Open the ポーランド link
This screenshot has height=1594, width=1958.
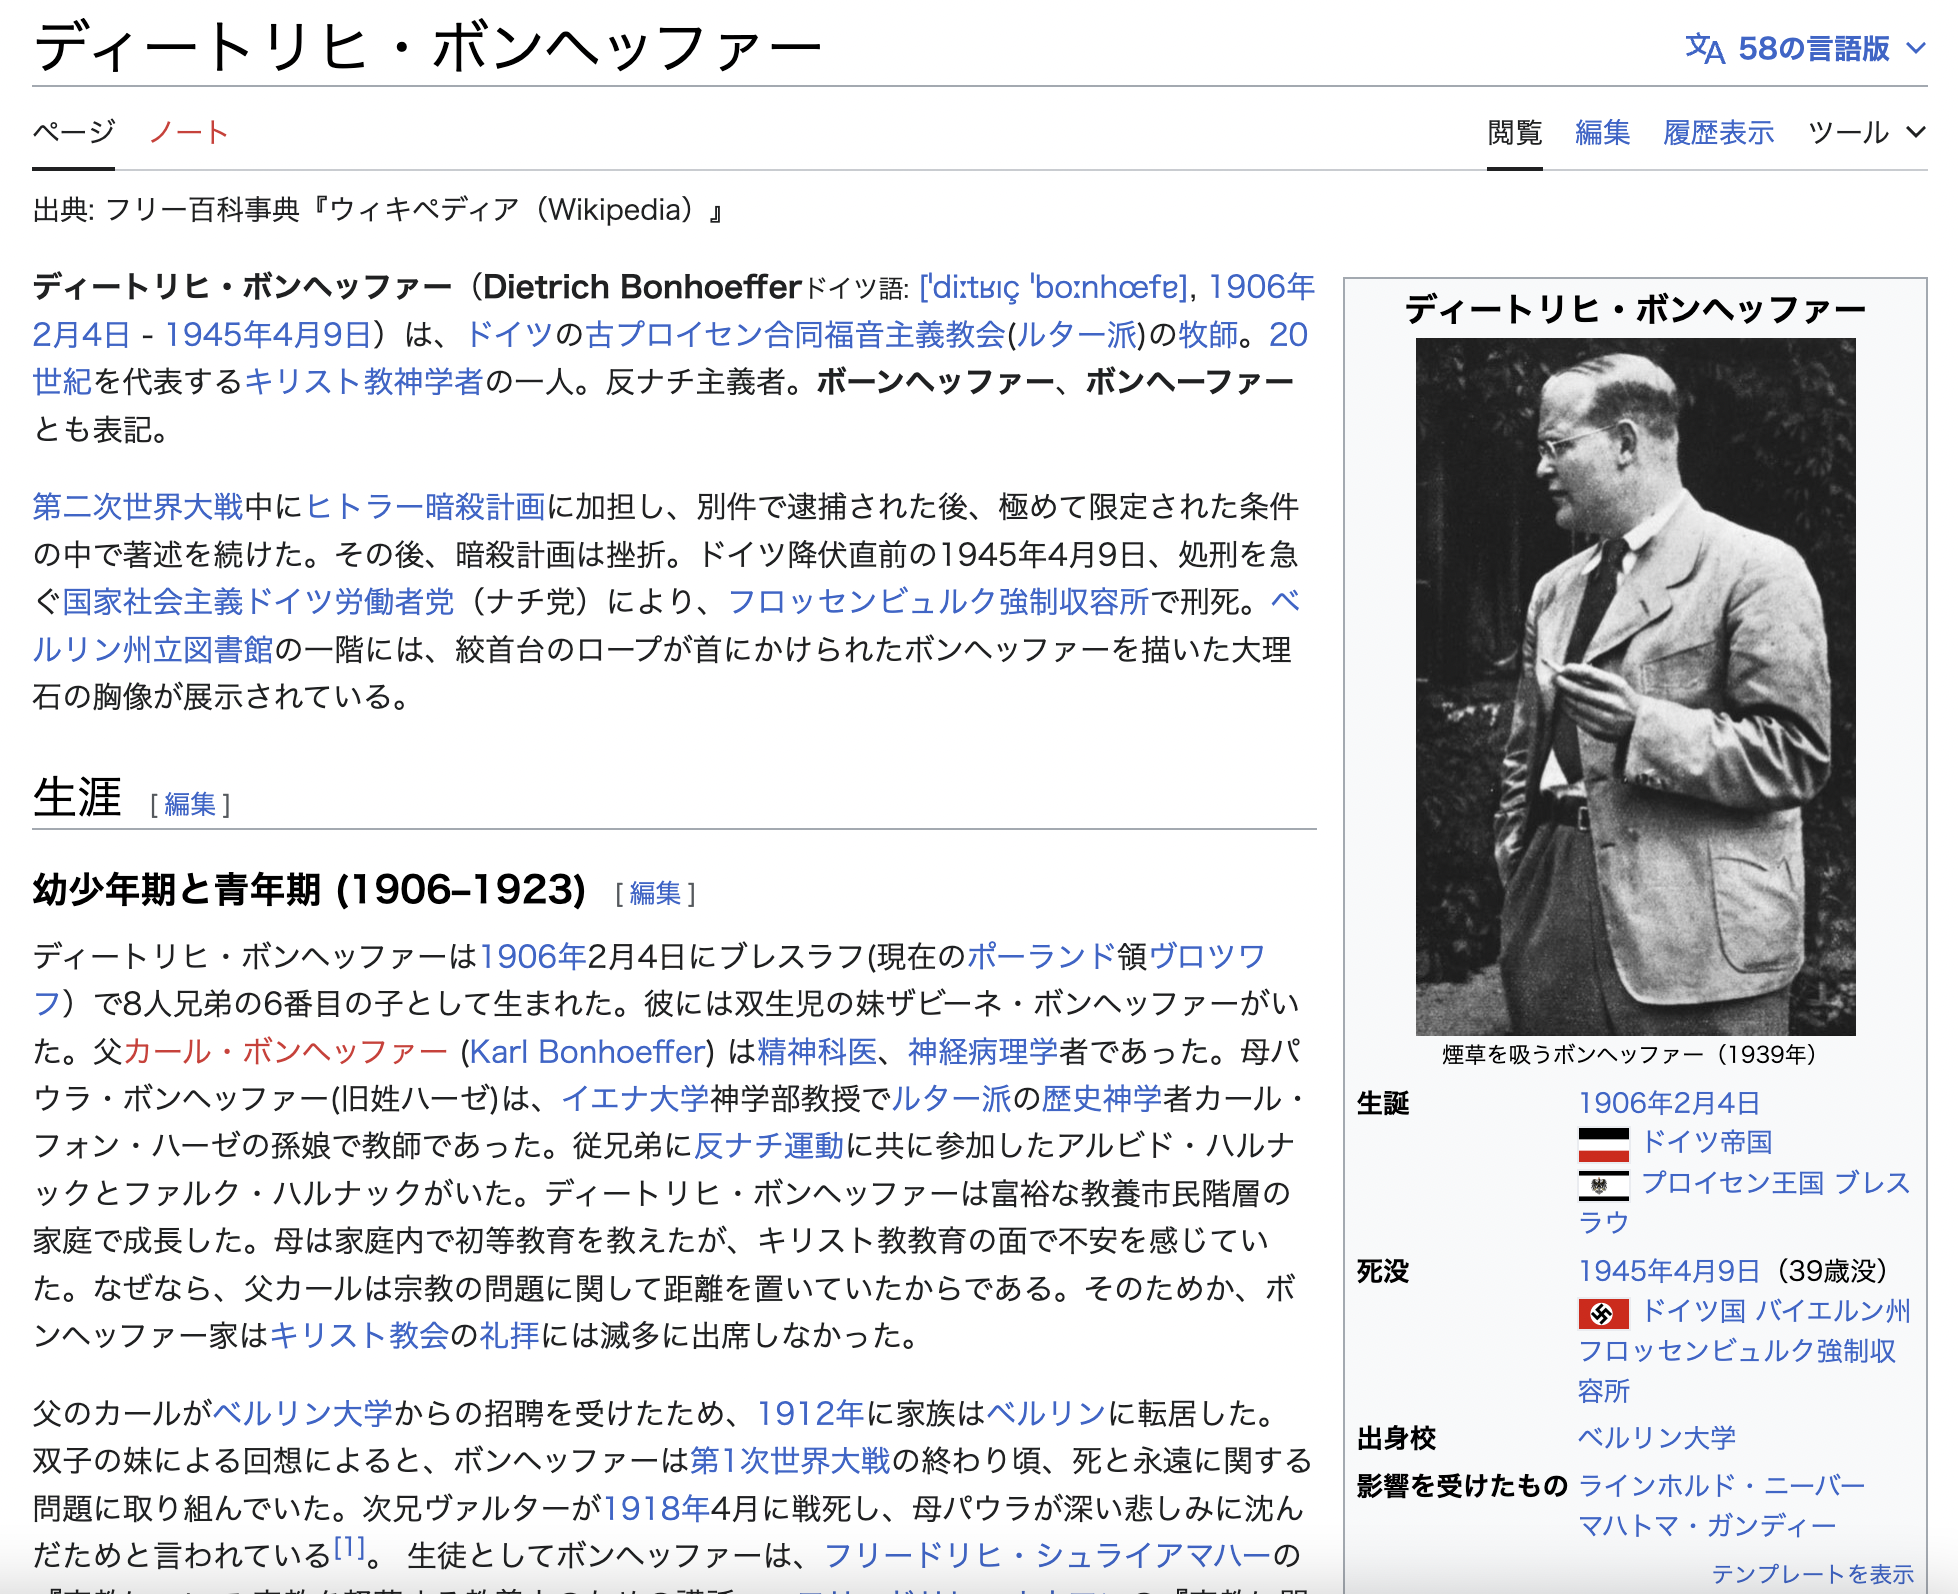[x=1041, y=957]
